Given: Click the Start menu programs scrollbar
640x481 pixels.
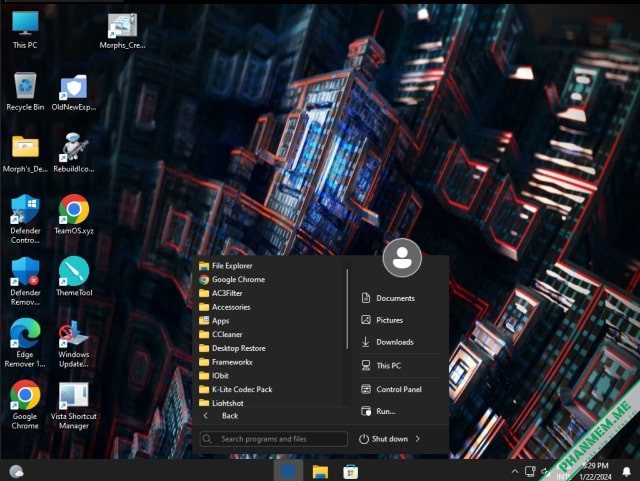Looking at the screenshot, I should (347, 309).
